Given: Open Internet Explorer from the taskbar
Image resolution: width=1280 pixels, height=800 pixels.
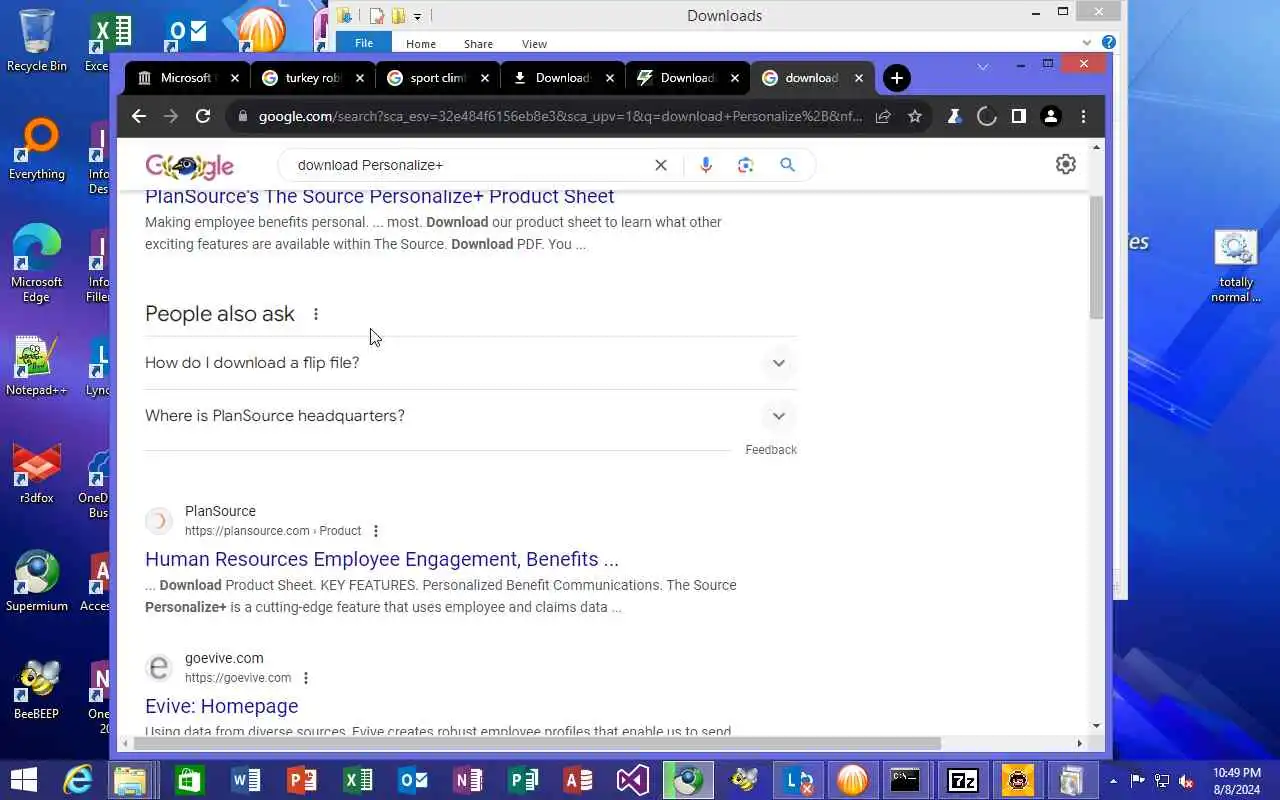Looking at the screenshot, I should [x=77, y=779].
